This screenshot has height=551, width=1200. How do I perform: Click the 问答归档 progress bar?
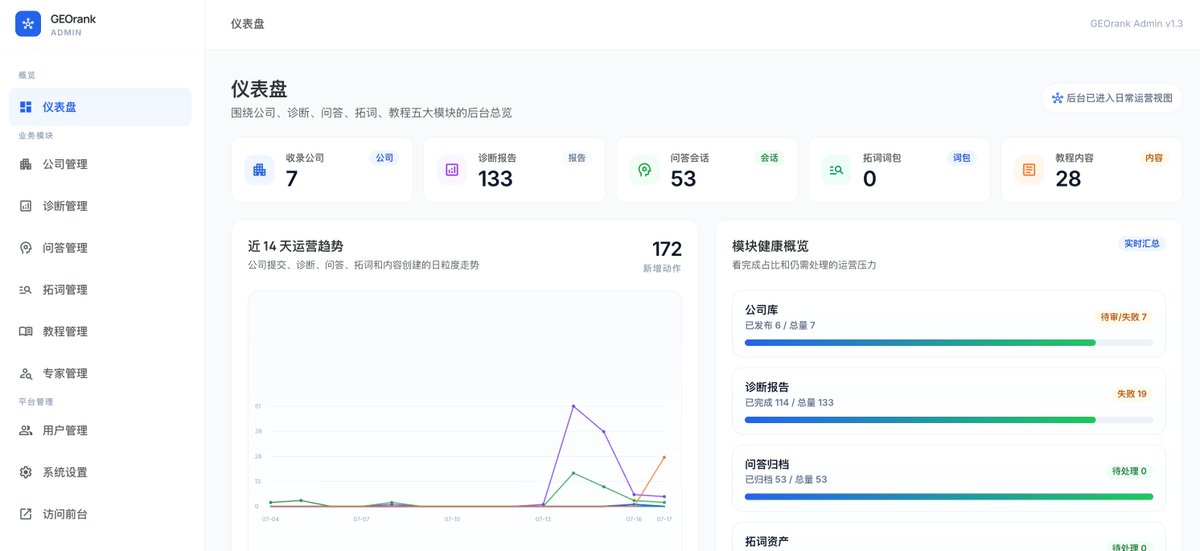tap(949, 496)
